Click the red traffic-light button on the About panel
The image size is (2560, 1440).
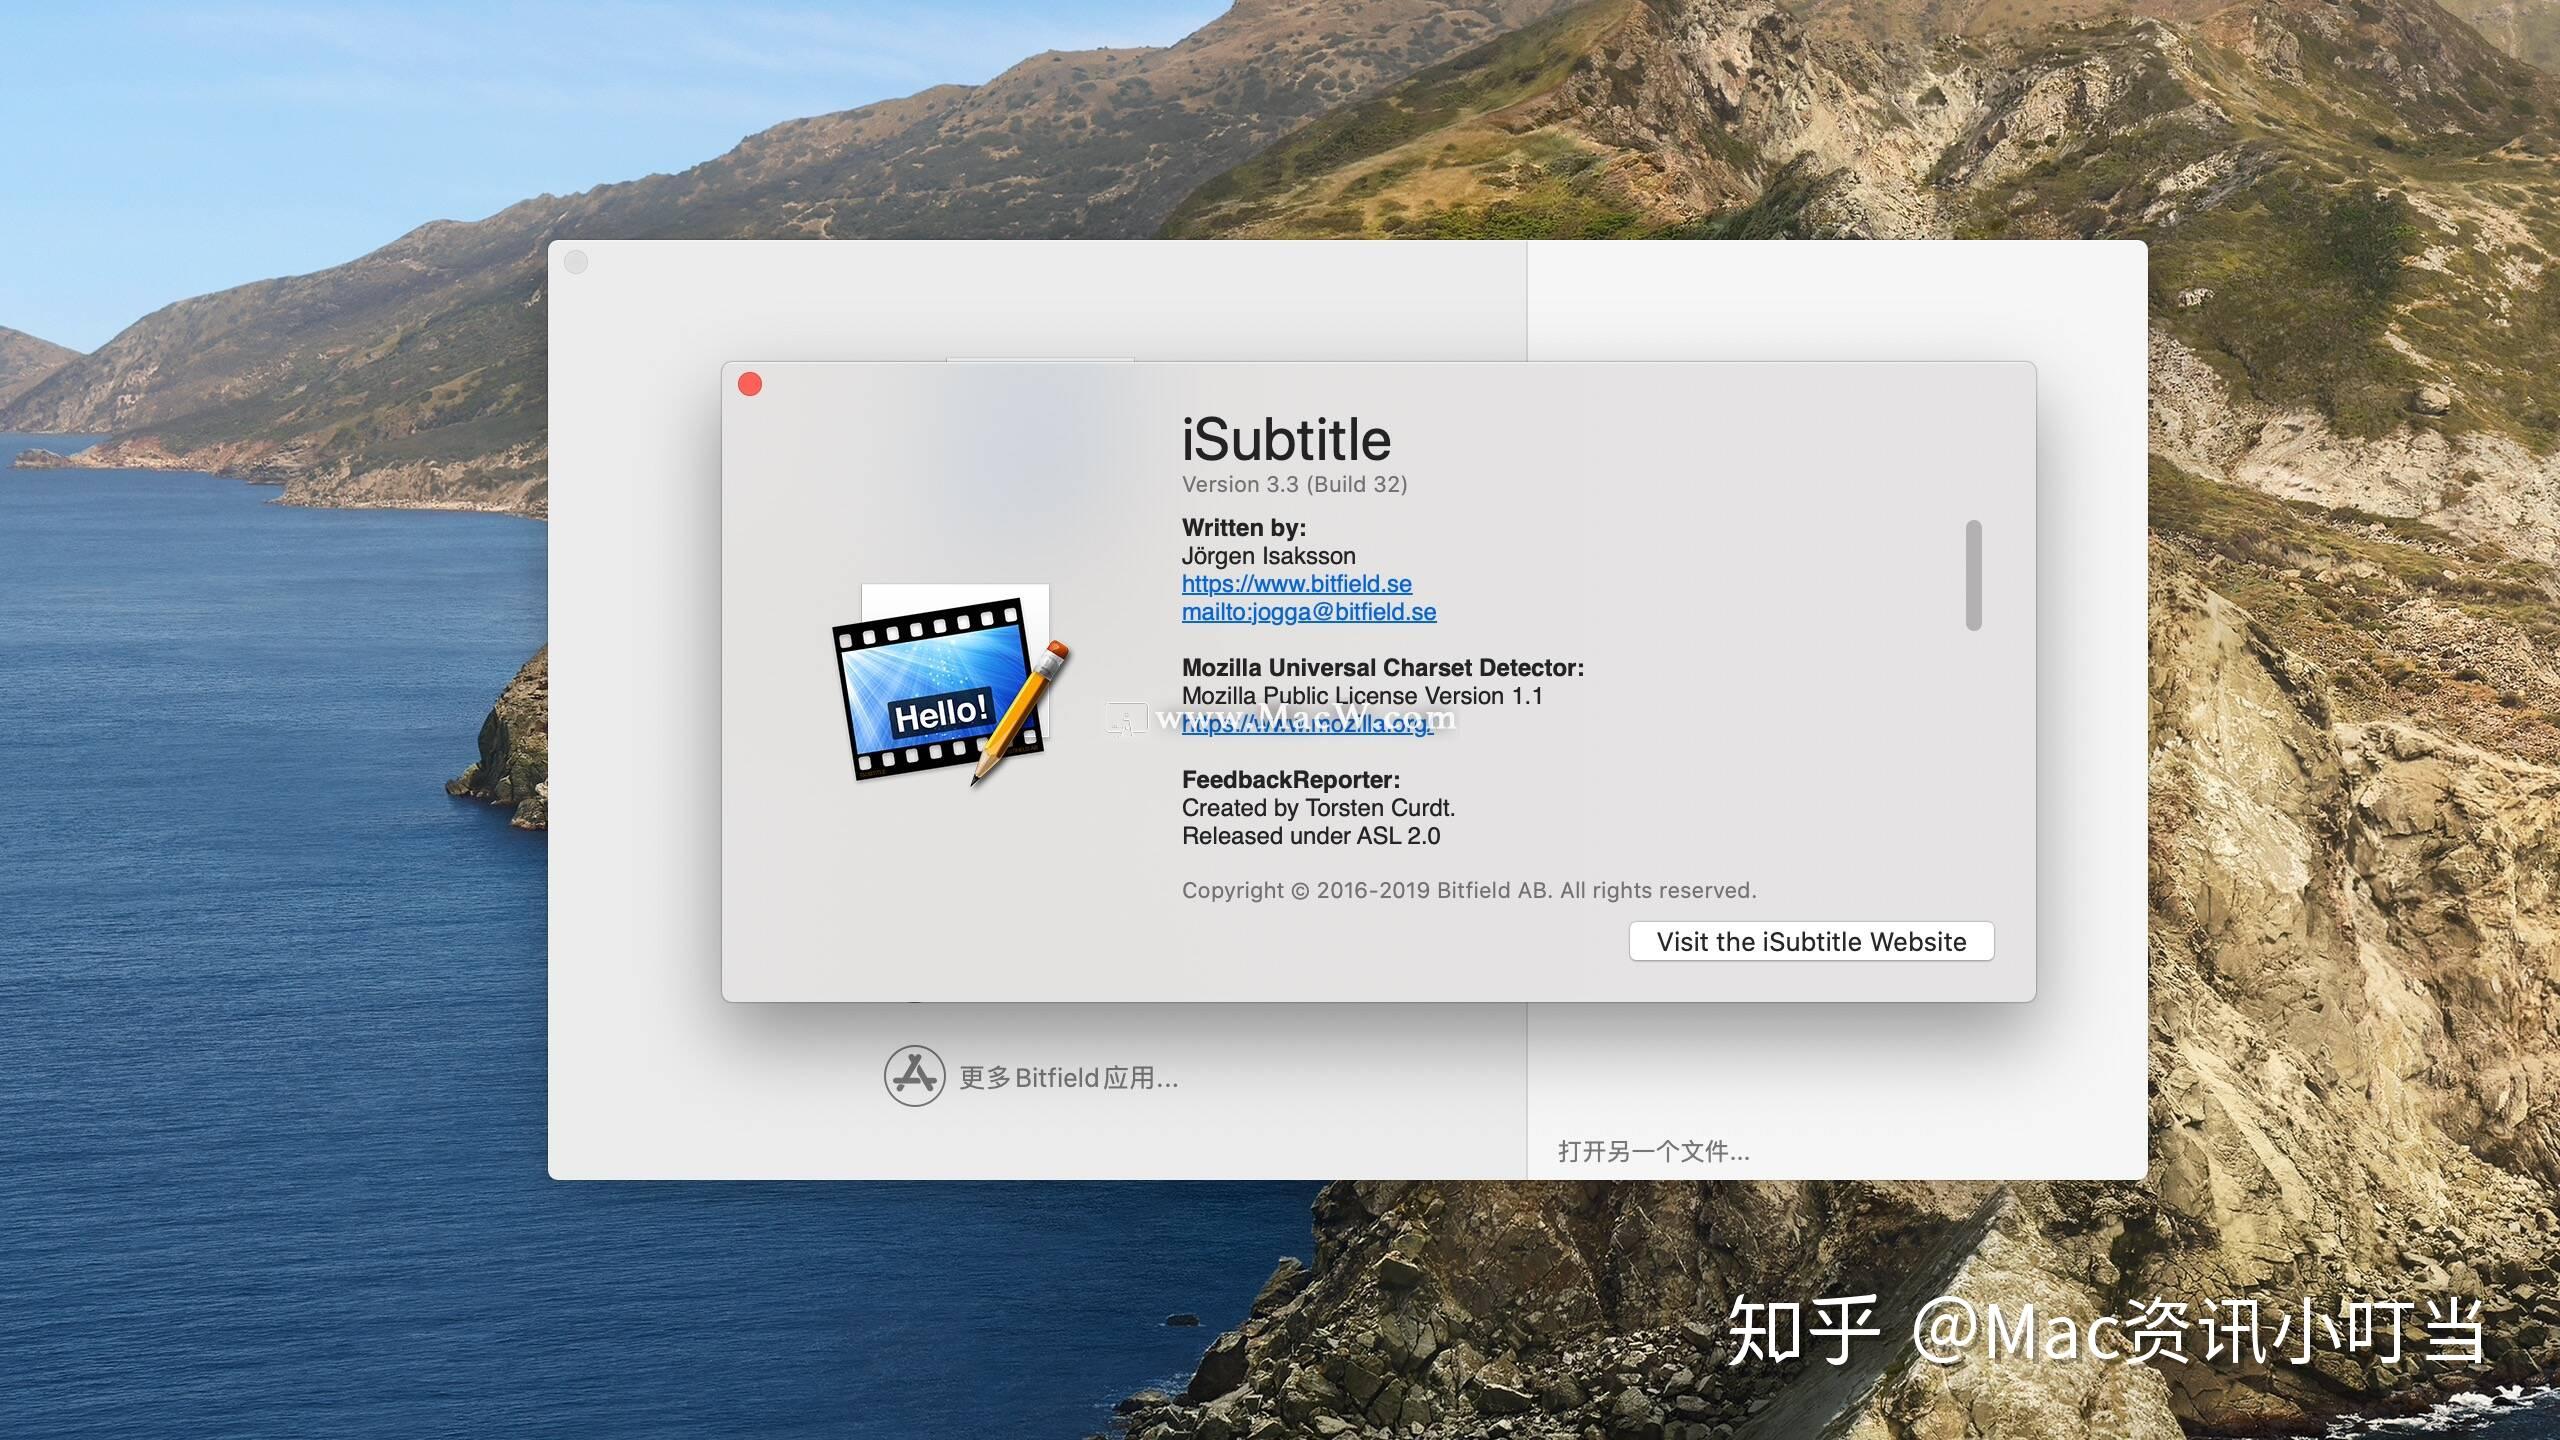click(750, 383)
